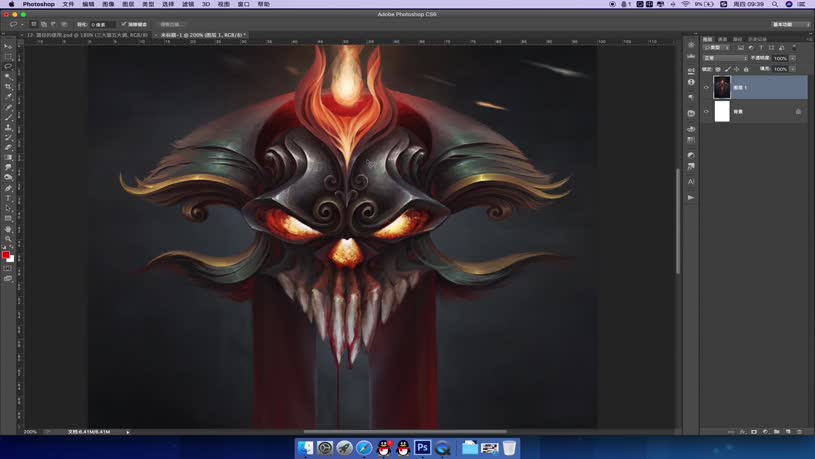Viewport: 815px width, 459px height.
Task: Toggle the layer filter on/off switch
Action: pyautogui.click(x=794, y=48)
